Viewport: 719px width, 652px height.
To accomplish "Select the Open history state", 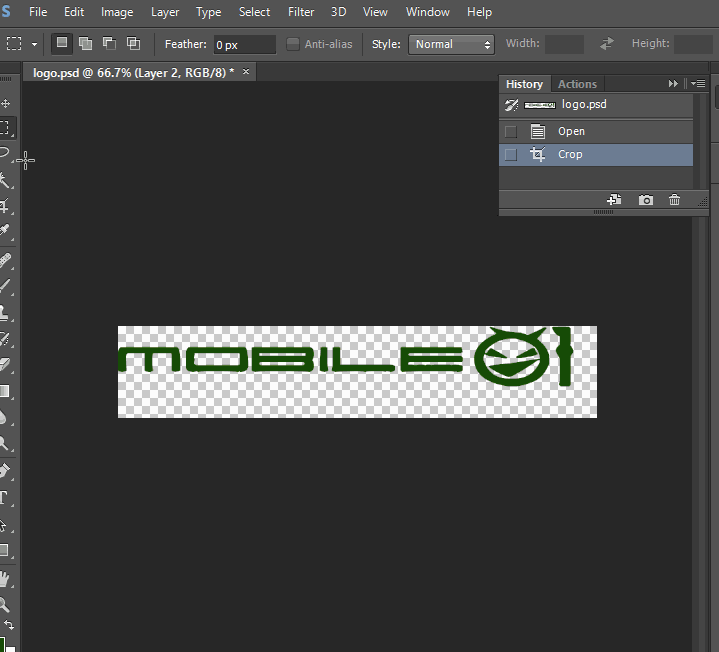I will coord(596,132).
